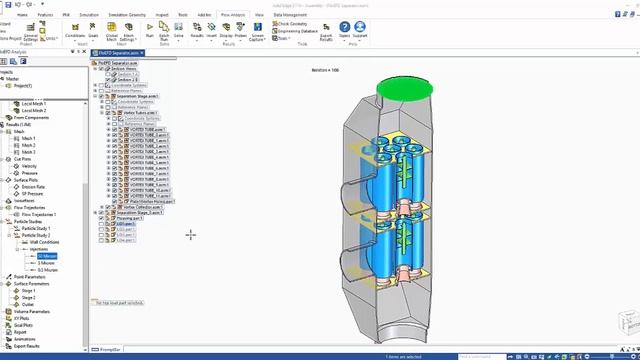Click the green inlet lid on model
The height and width of the screenshot is (360, 640).
click(404, 89)
